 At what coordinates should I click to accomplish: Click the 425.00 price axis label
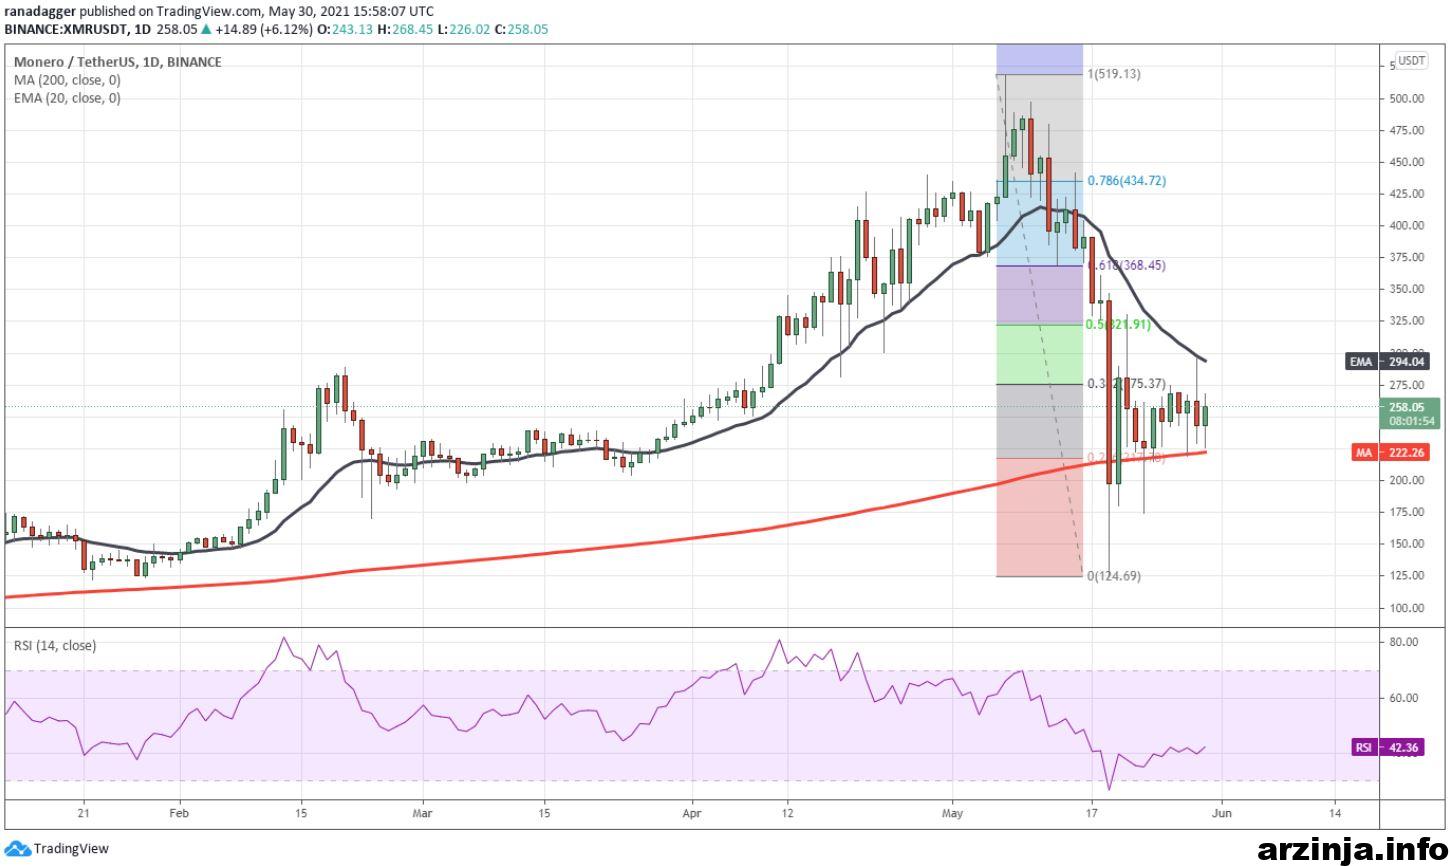(x=1406, y=194)
